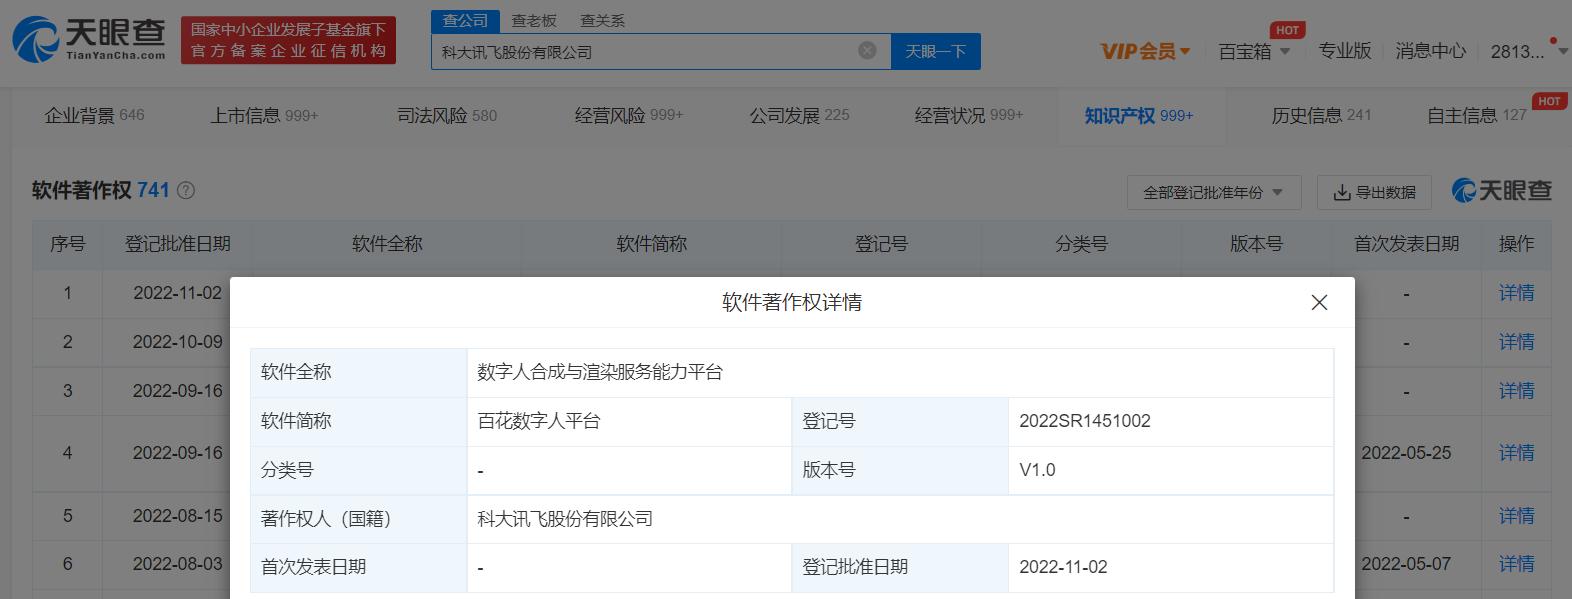Switch to the 查老板 search tab
The width and height of the screenshot is (1572, 599).
point(534,20)
